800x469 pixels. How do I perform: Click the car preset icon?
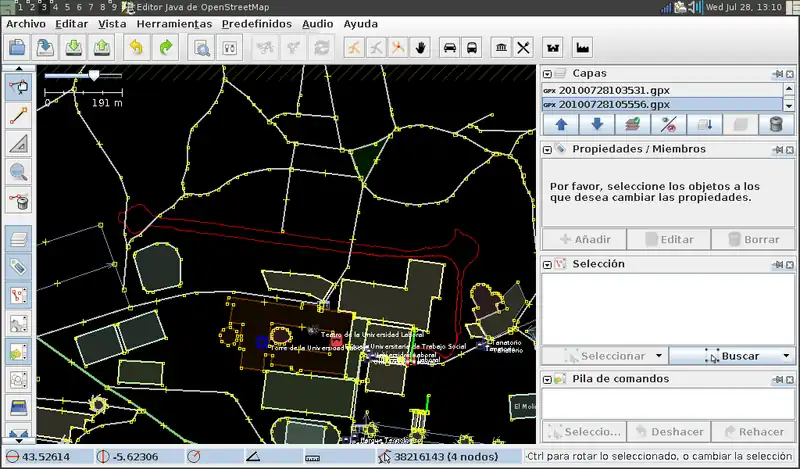tap(450, 47)
